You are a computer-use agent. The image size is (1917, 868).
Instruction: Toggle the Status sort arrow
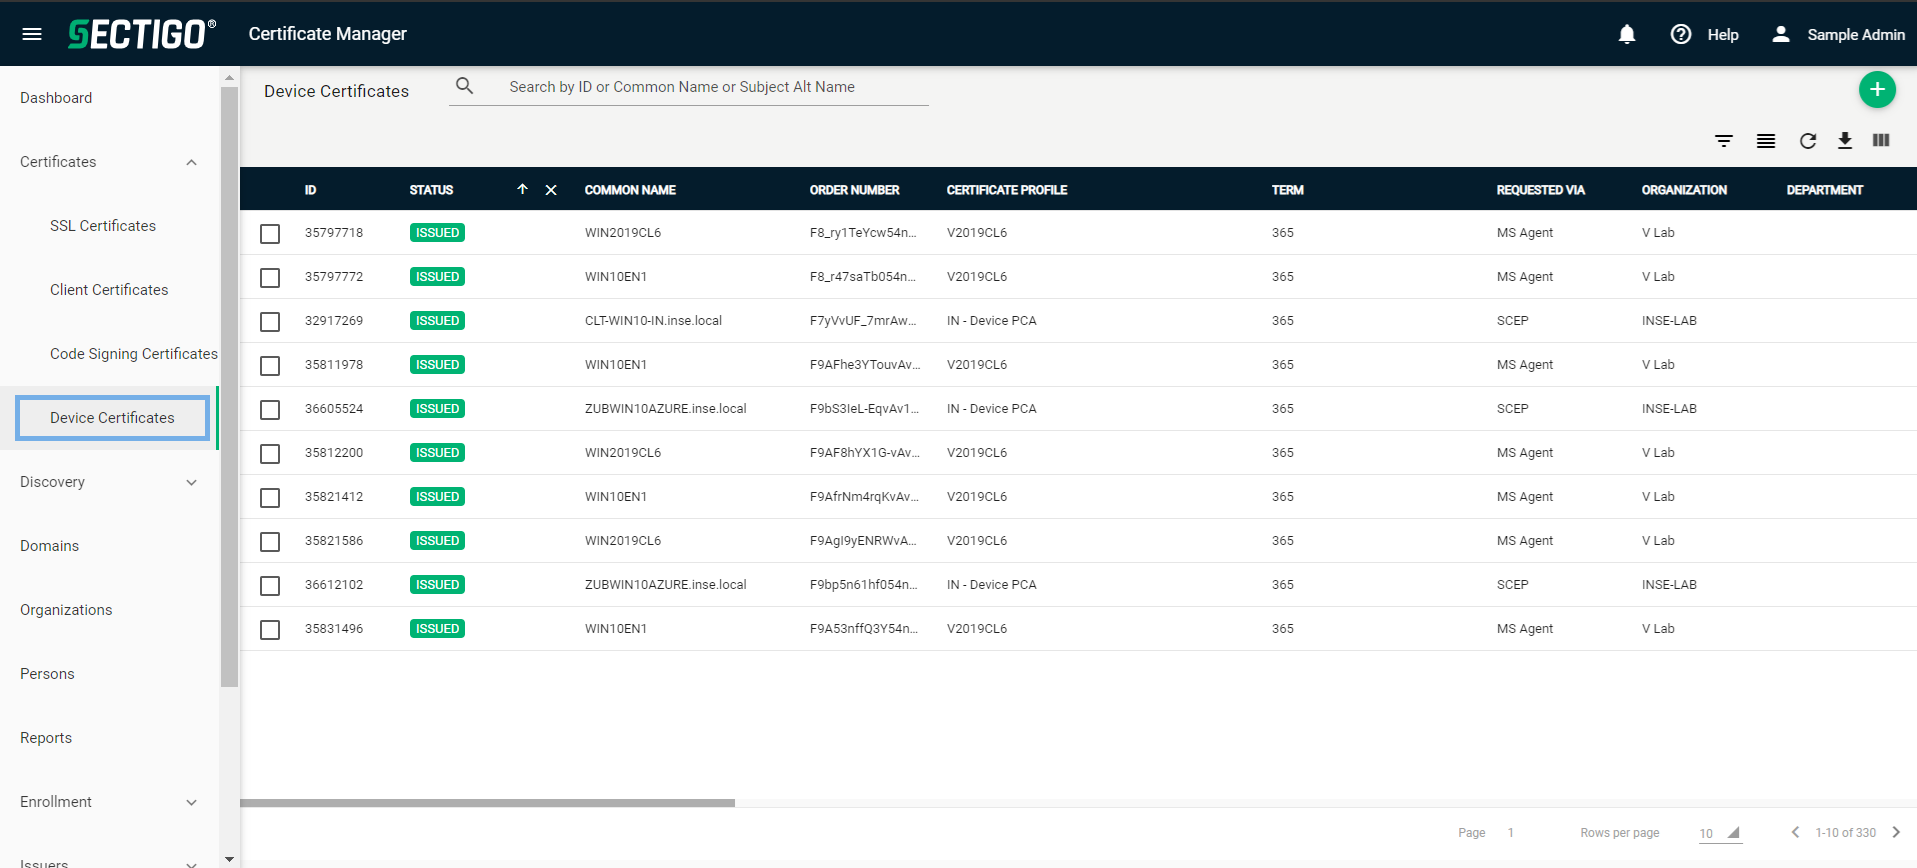click(x=522, y=189)
